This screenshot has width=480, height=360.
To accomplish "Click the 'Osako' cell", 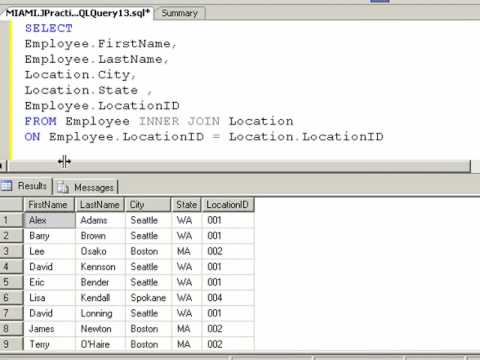I will click(x=100, y=251).
